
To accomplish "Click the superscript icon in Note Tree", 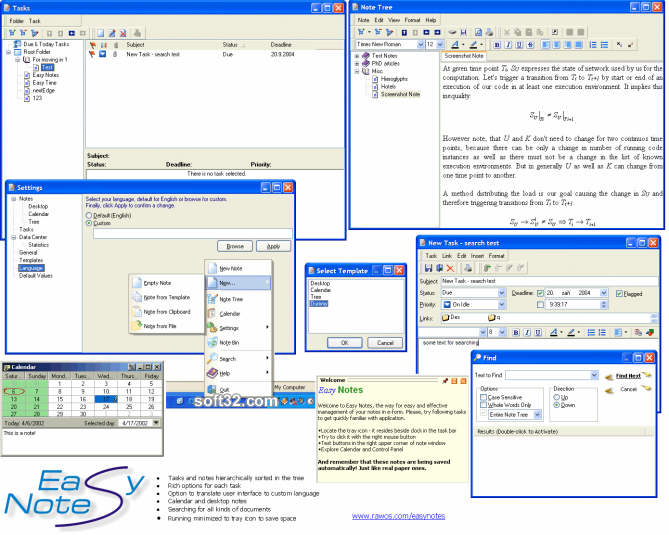I will (x=630, y=45).
